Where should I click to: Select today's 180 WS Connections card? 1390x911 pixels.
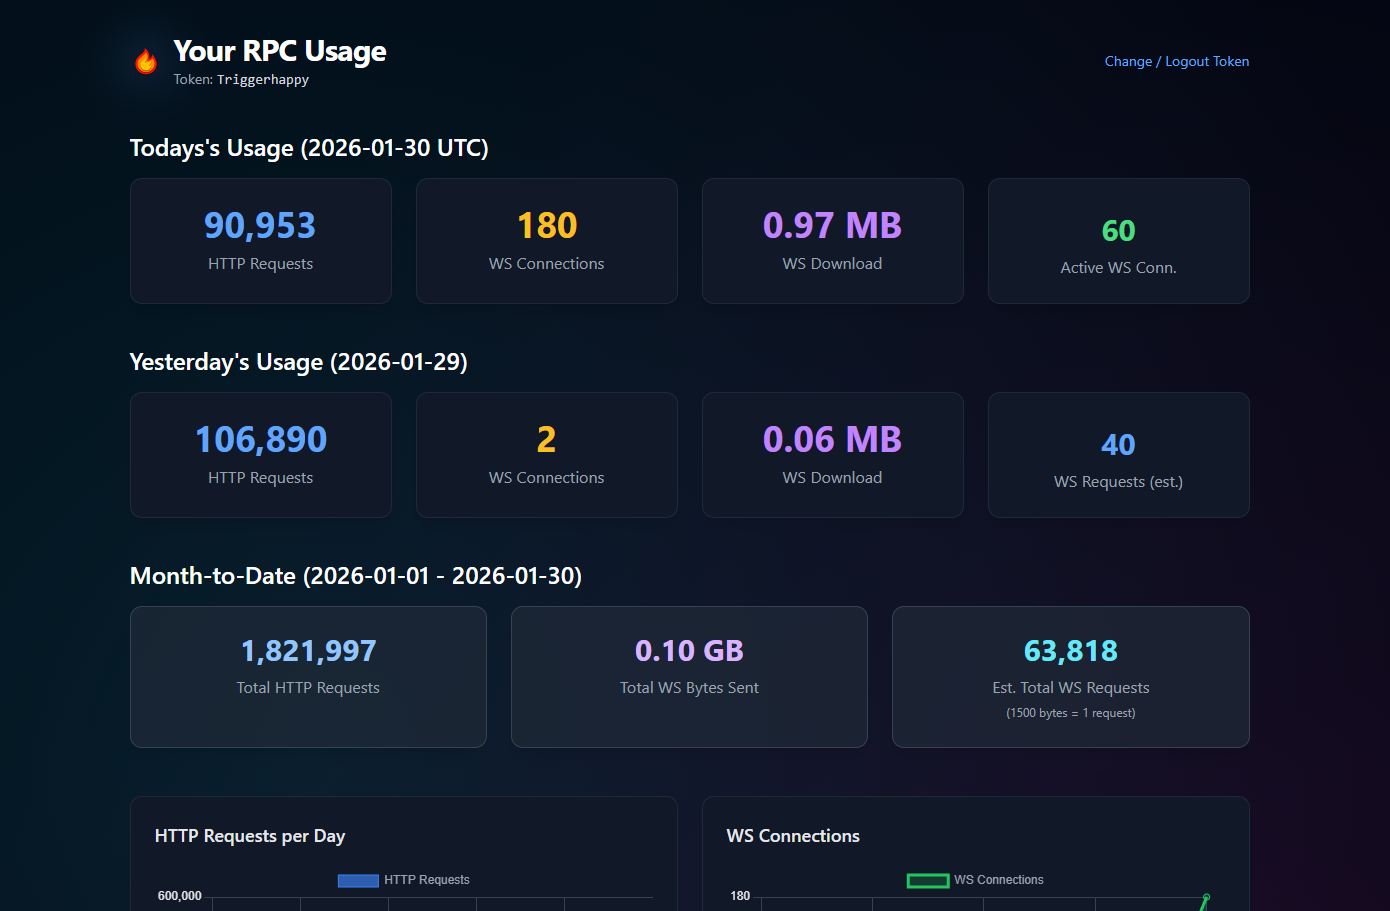(x=546, y=241)
